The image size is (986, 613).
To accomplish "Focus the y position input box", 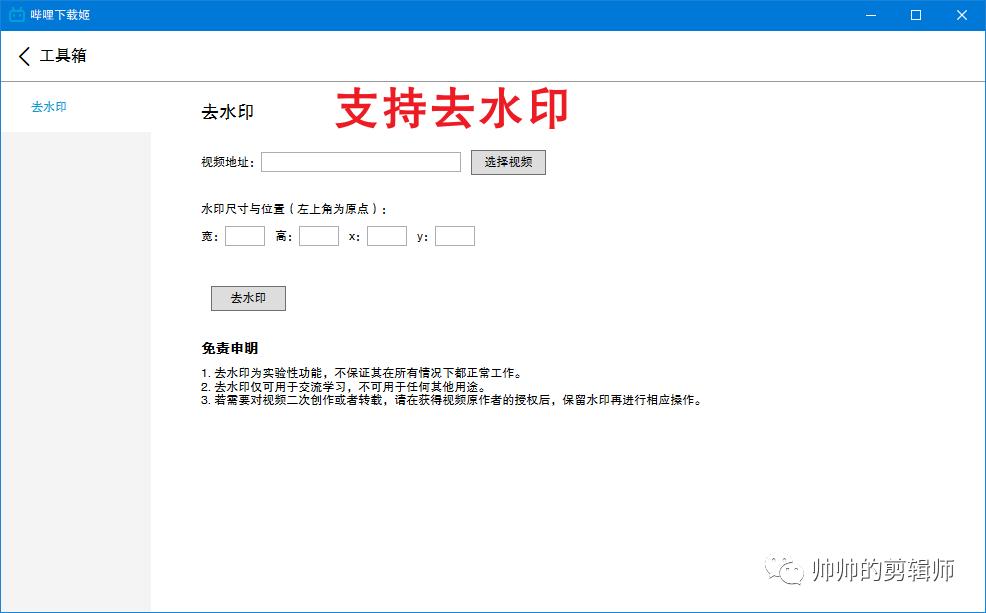I will pyautogui.click(x=455, y=236).
